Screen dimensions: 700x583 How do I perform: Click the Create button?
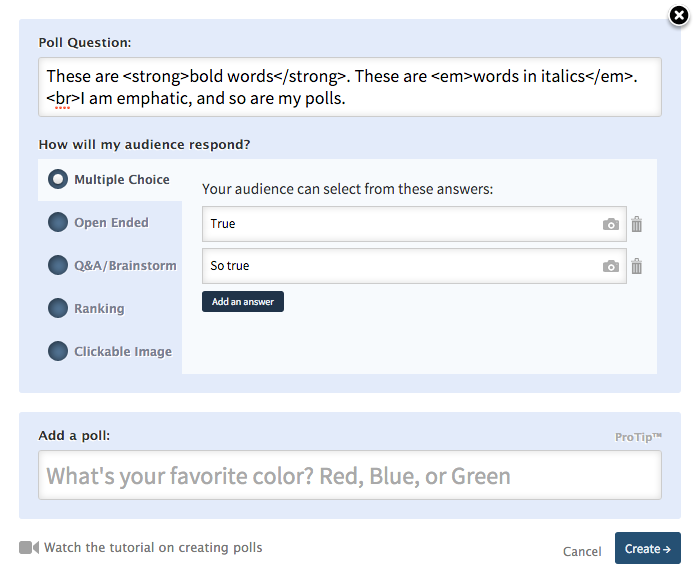pos(647,548)
